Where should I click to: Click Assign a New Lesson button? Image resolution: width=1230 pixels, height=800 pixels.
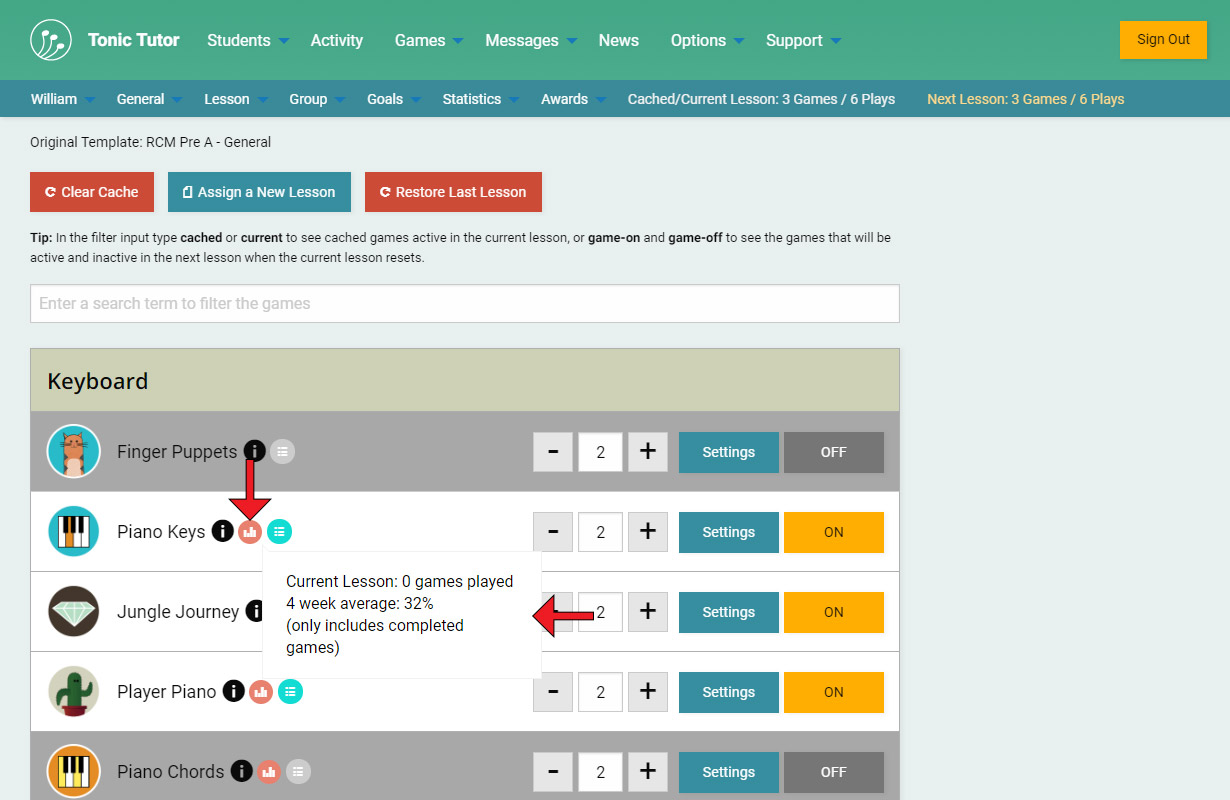click(259, 192)
